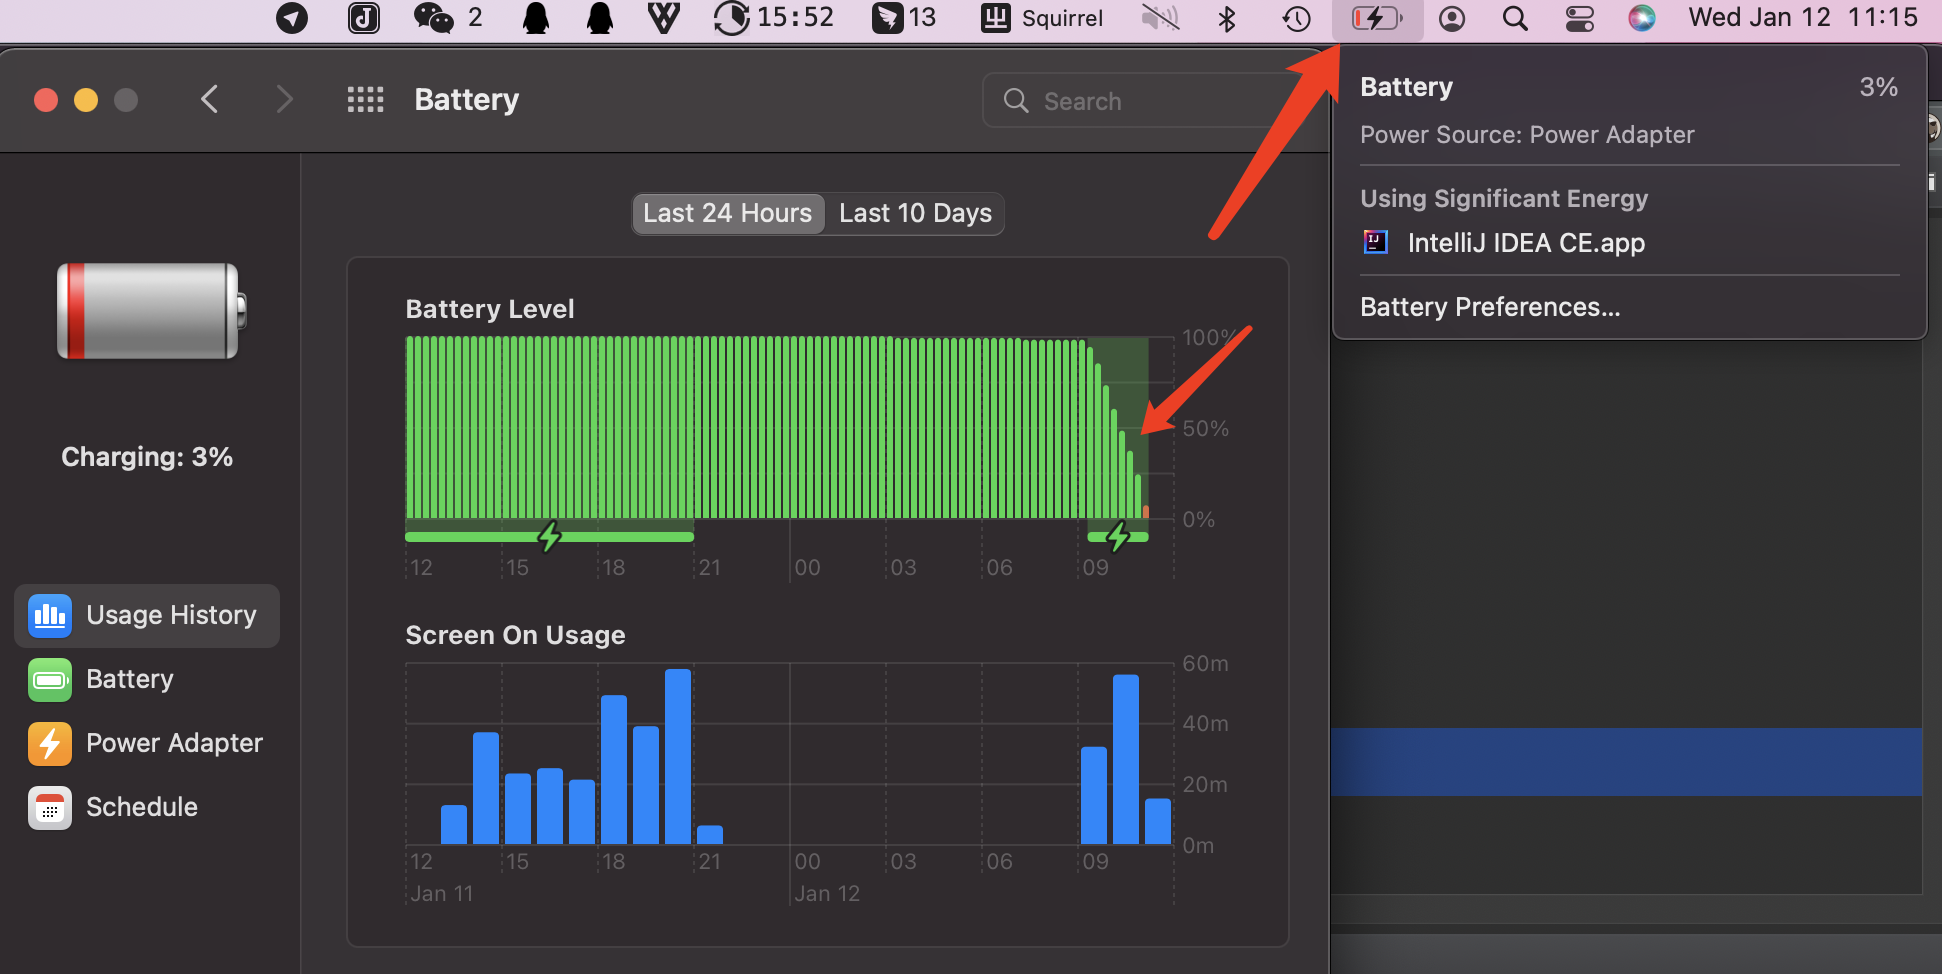Click the "3%" value in battery menu
Viewport: 1942px width, 974px height.
(x=1879, y=87)
